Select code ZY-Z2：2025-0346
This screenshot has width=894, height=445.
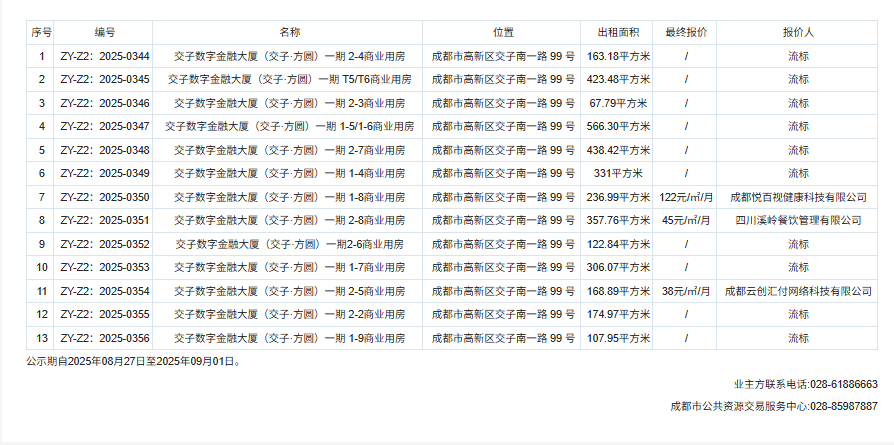tap(105, 103)
